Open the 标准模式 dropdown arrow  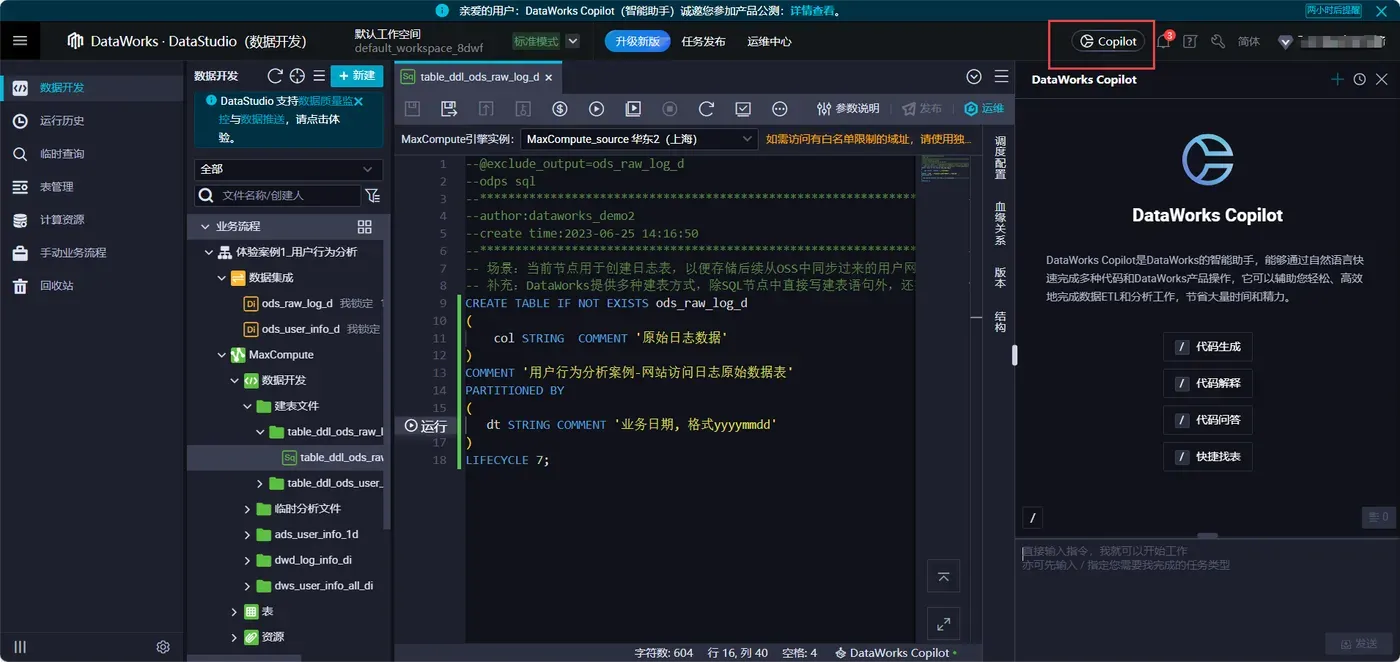pos(572,41)
